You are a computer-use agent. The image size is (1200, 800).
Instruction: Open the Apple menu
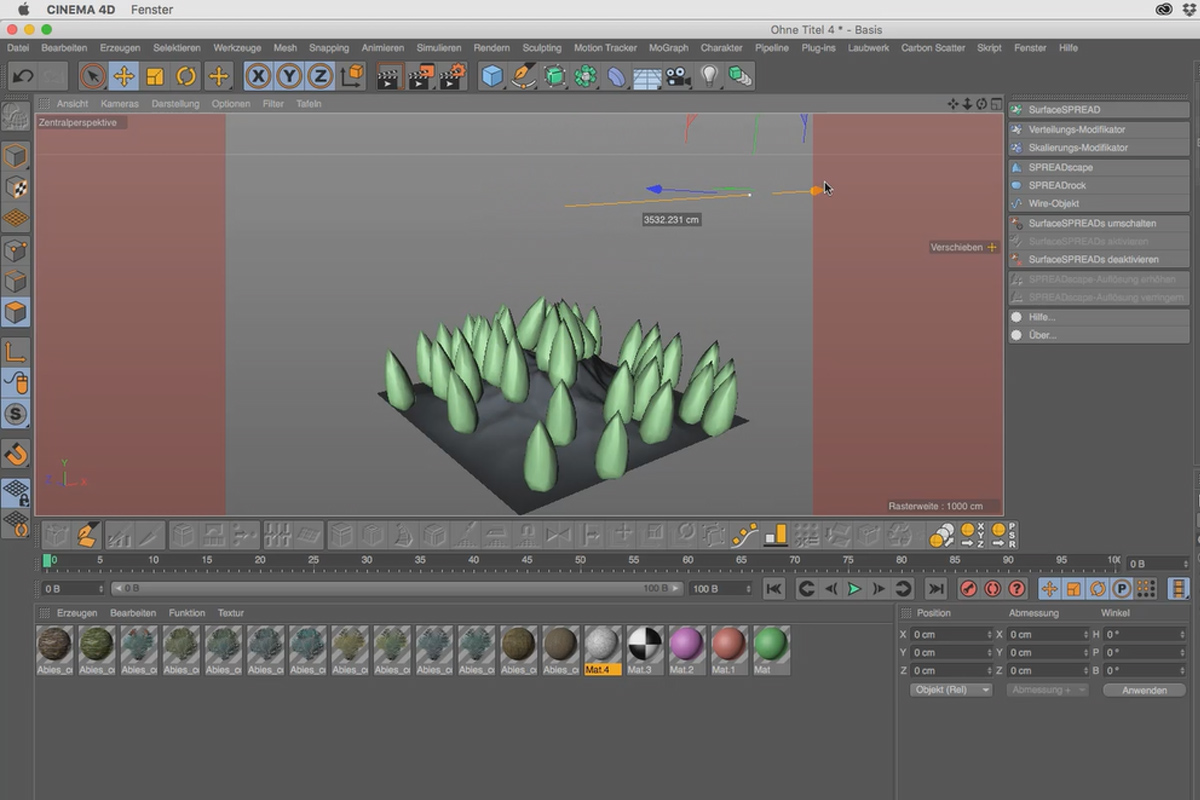click(x=23, y=10)
